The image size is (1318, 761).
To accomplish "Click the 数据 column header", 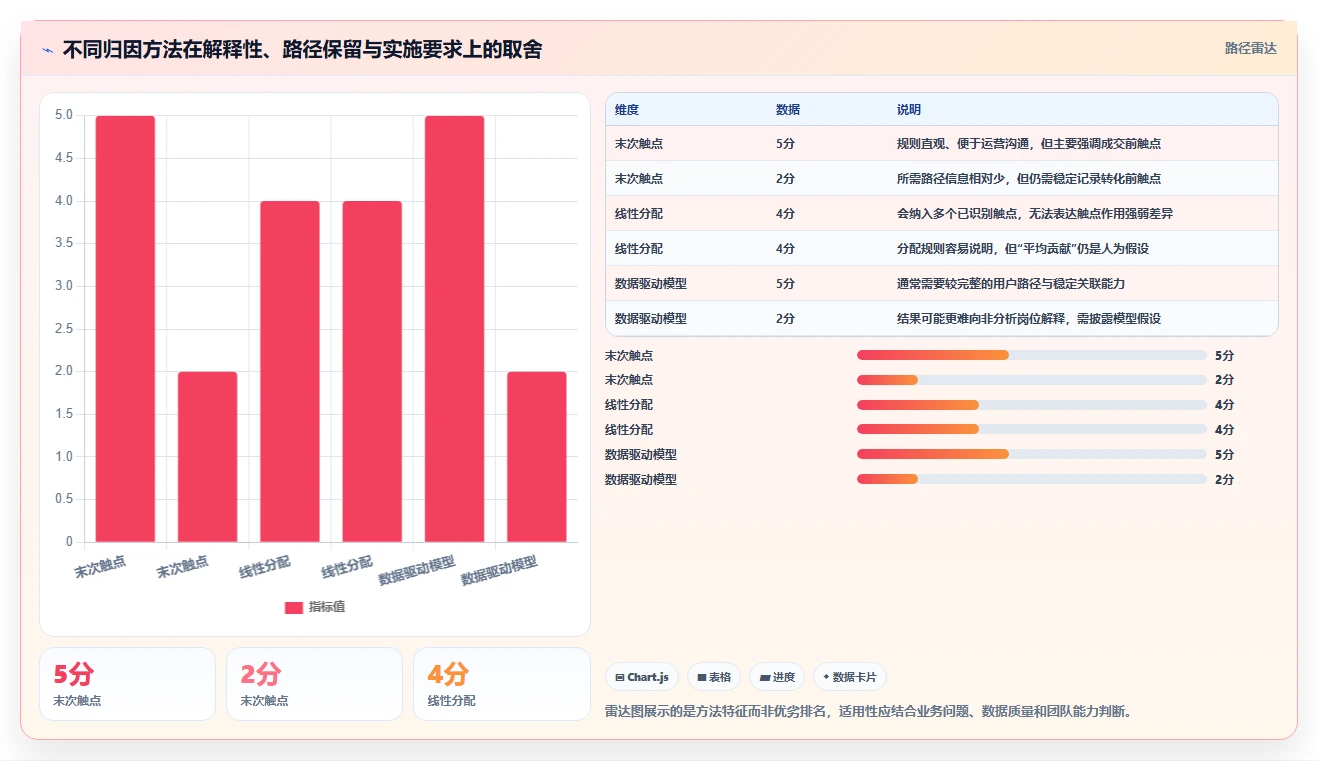I will tap(788, 109).
